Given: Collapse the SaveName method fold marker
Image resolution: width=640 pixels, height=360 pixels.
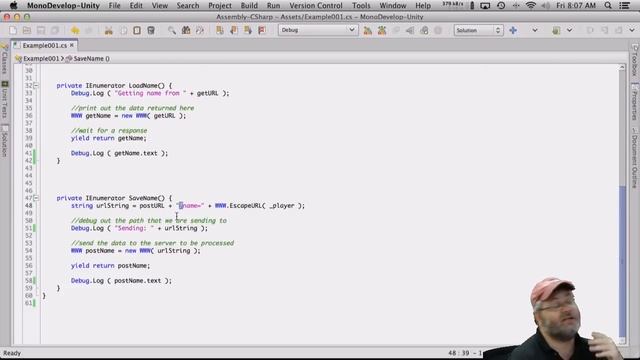Looking at the screenshot, I should coord(36,198).
